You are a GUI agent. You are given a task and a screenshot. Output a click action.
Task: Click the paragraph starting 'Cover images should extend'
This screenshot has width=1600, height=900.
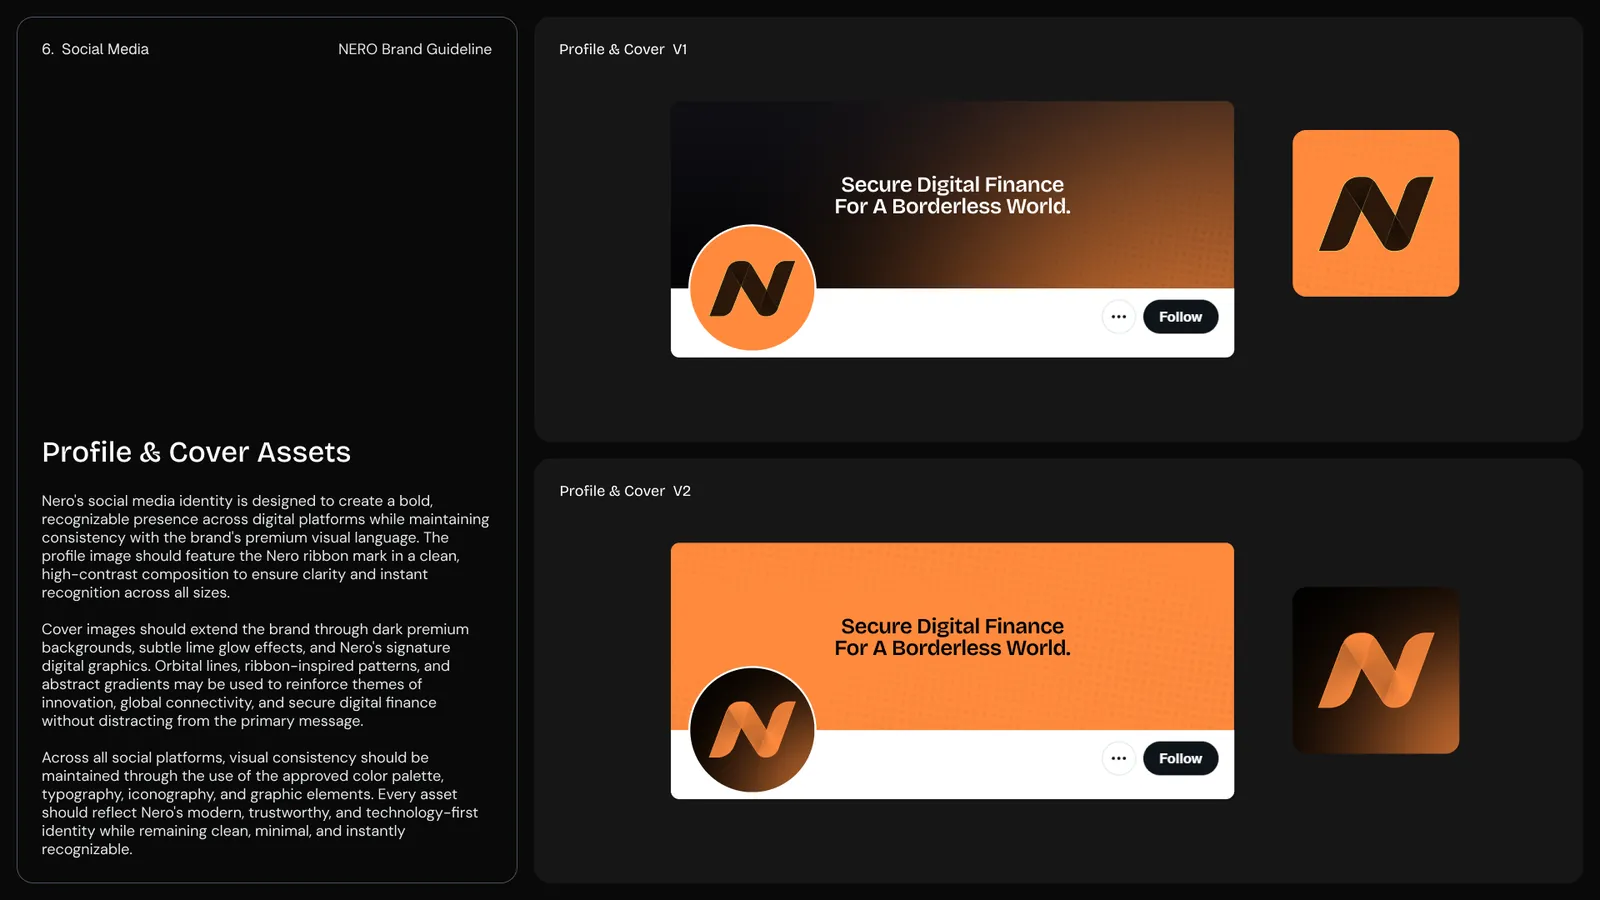pyautogui.click(x=255, y=675)
